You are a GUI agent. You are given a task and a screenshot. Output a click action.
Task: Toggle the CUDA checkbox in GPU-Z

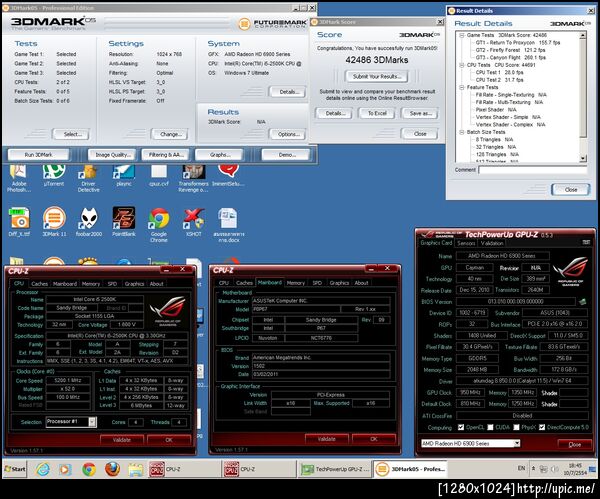[490, 427]
